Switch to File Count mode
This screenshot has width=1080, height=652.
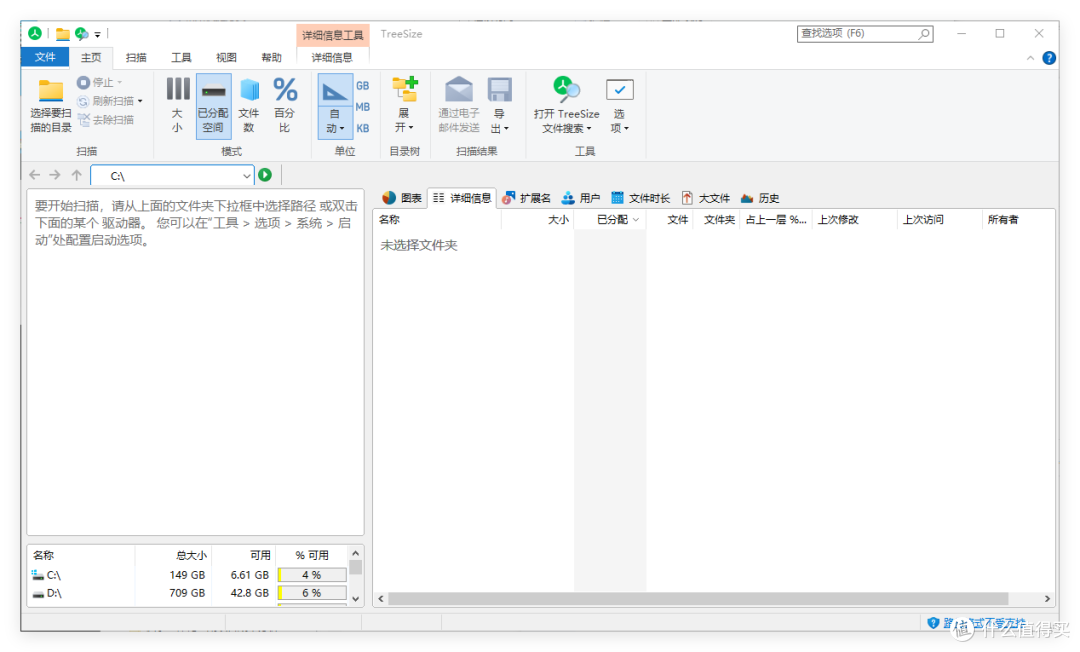tap(249, 105)
